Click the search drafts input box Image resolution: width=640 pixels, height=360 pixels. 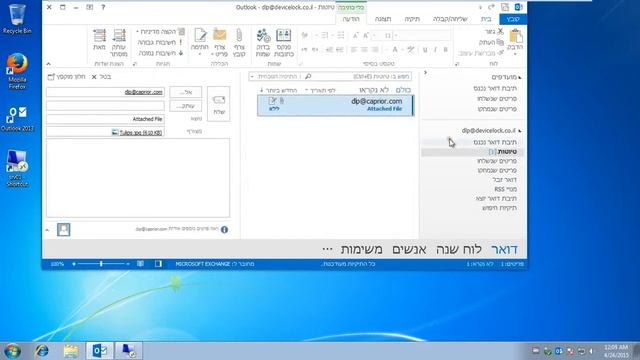[x=357, y=76]
